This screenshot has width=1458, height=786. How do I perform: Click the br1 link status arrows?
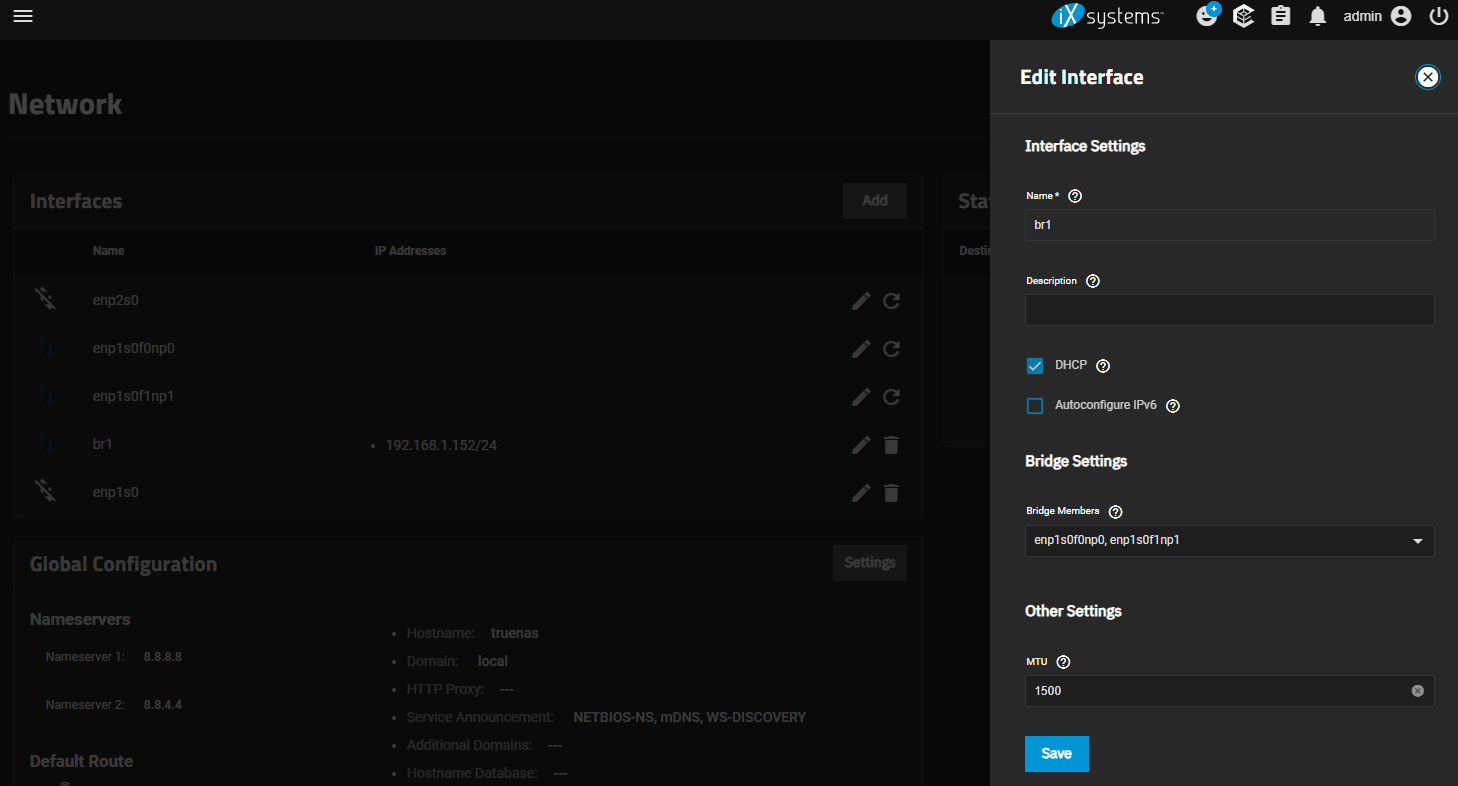coord(46,443)
